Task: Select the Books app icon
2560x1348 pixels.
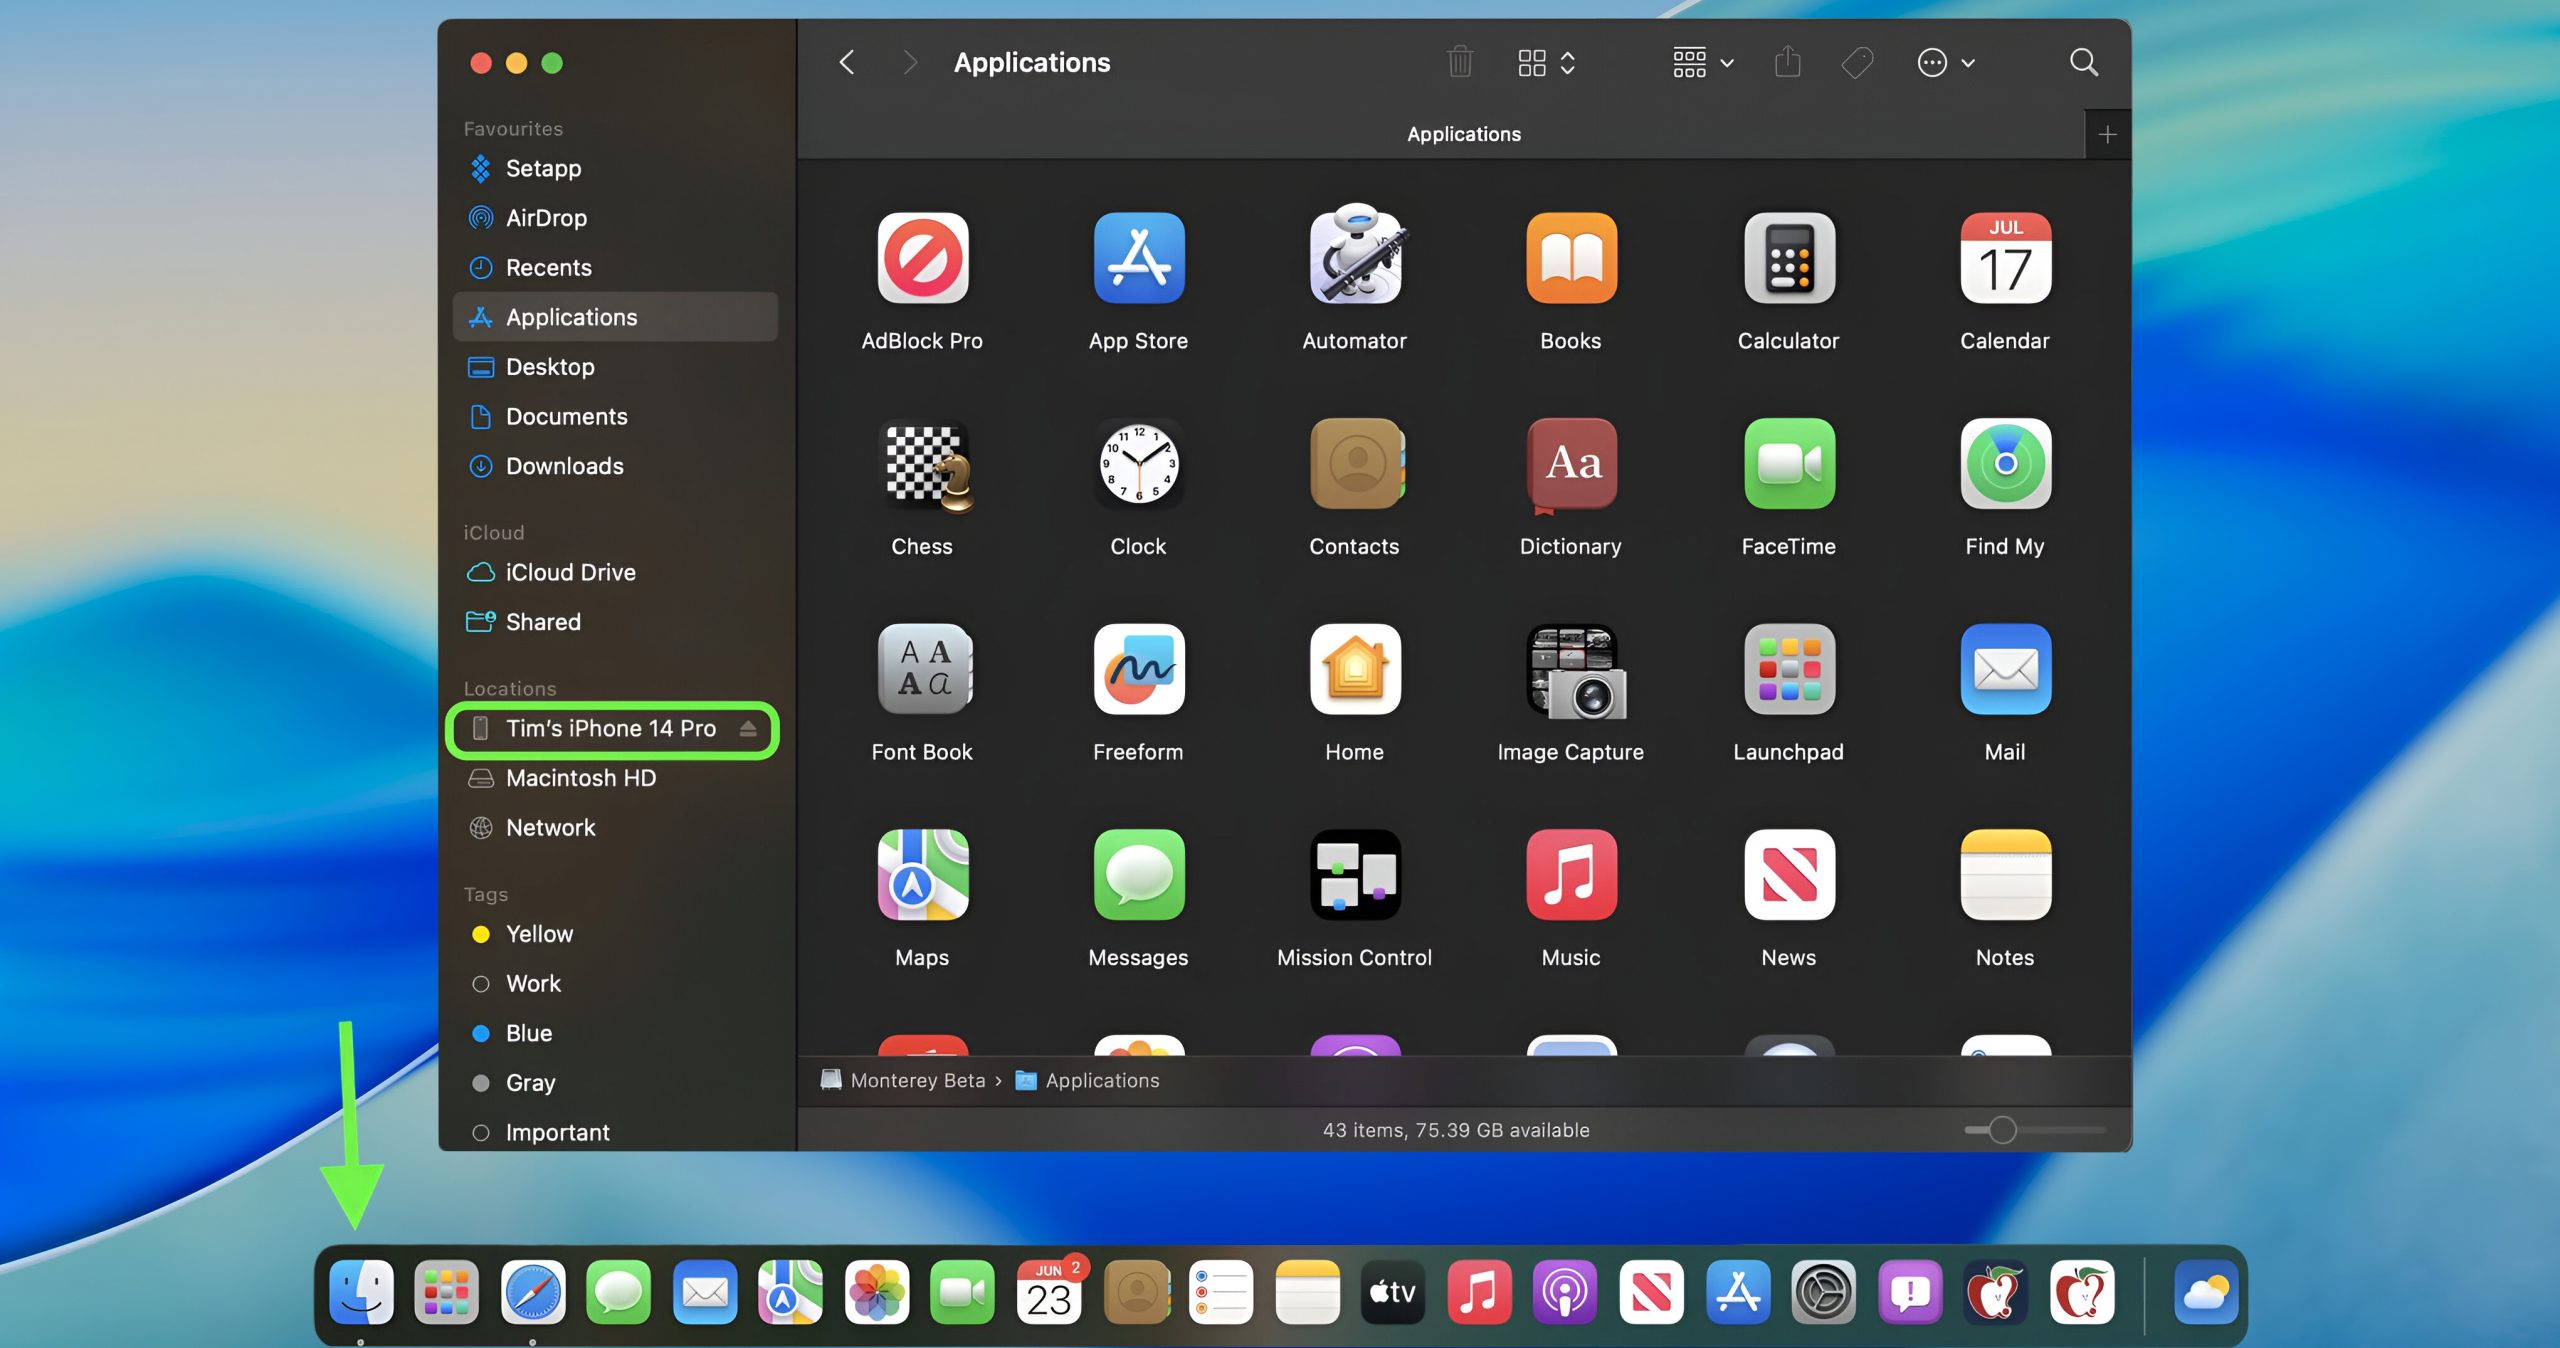Action: point(1571,258)
